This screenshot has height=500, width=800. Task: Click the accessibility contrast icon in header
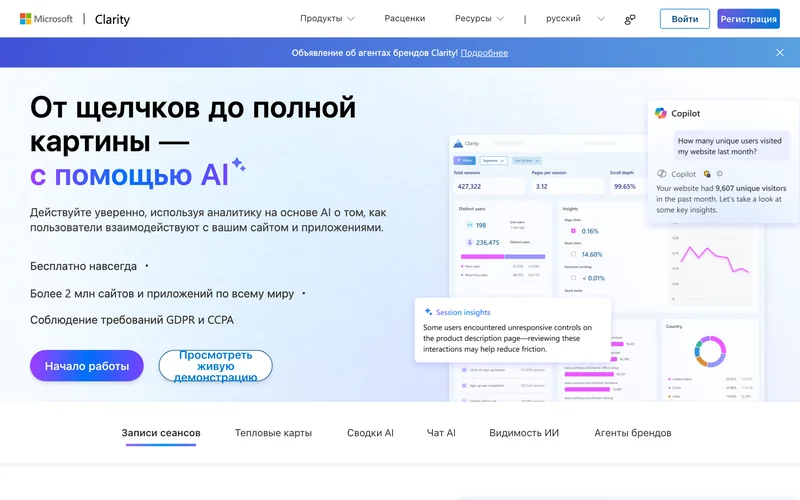click(x=630, y=19)
